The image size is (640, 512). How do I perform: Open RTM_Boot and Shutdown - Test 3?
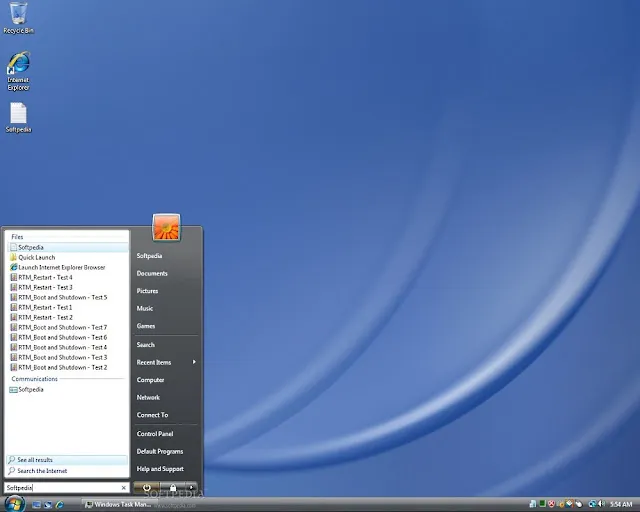(68, 357)
